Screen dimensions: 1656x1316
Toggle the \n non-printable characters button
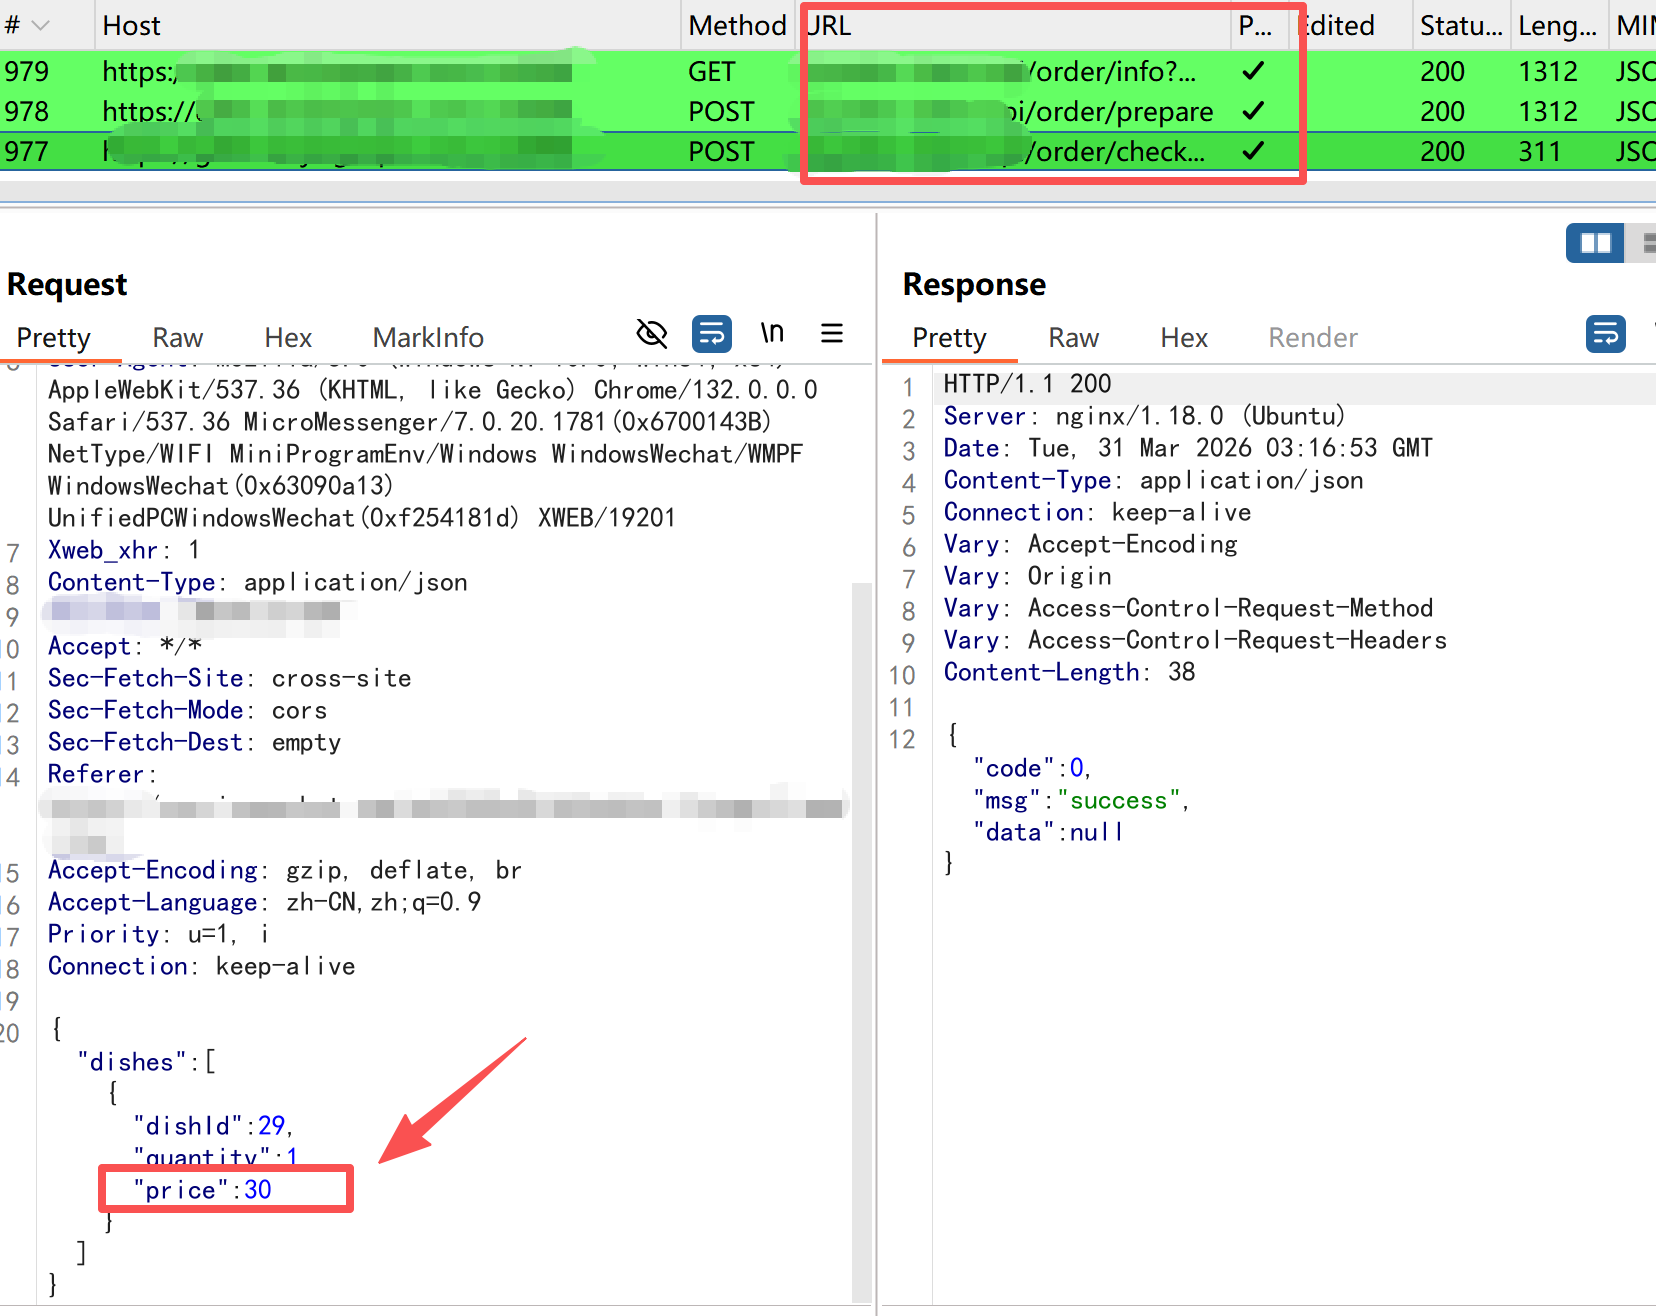[771, 333]
